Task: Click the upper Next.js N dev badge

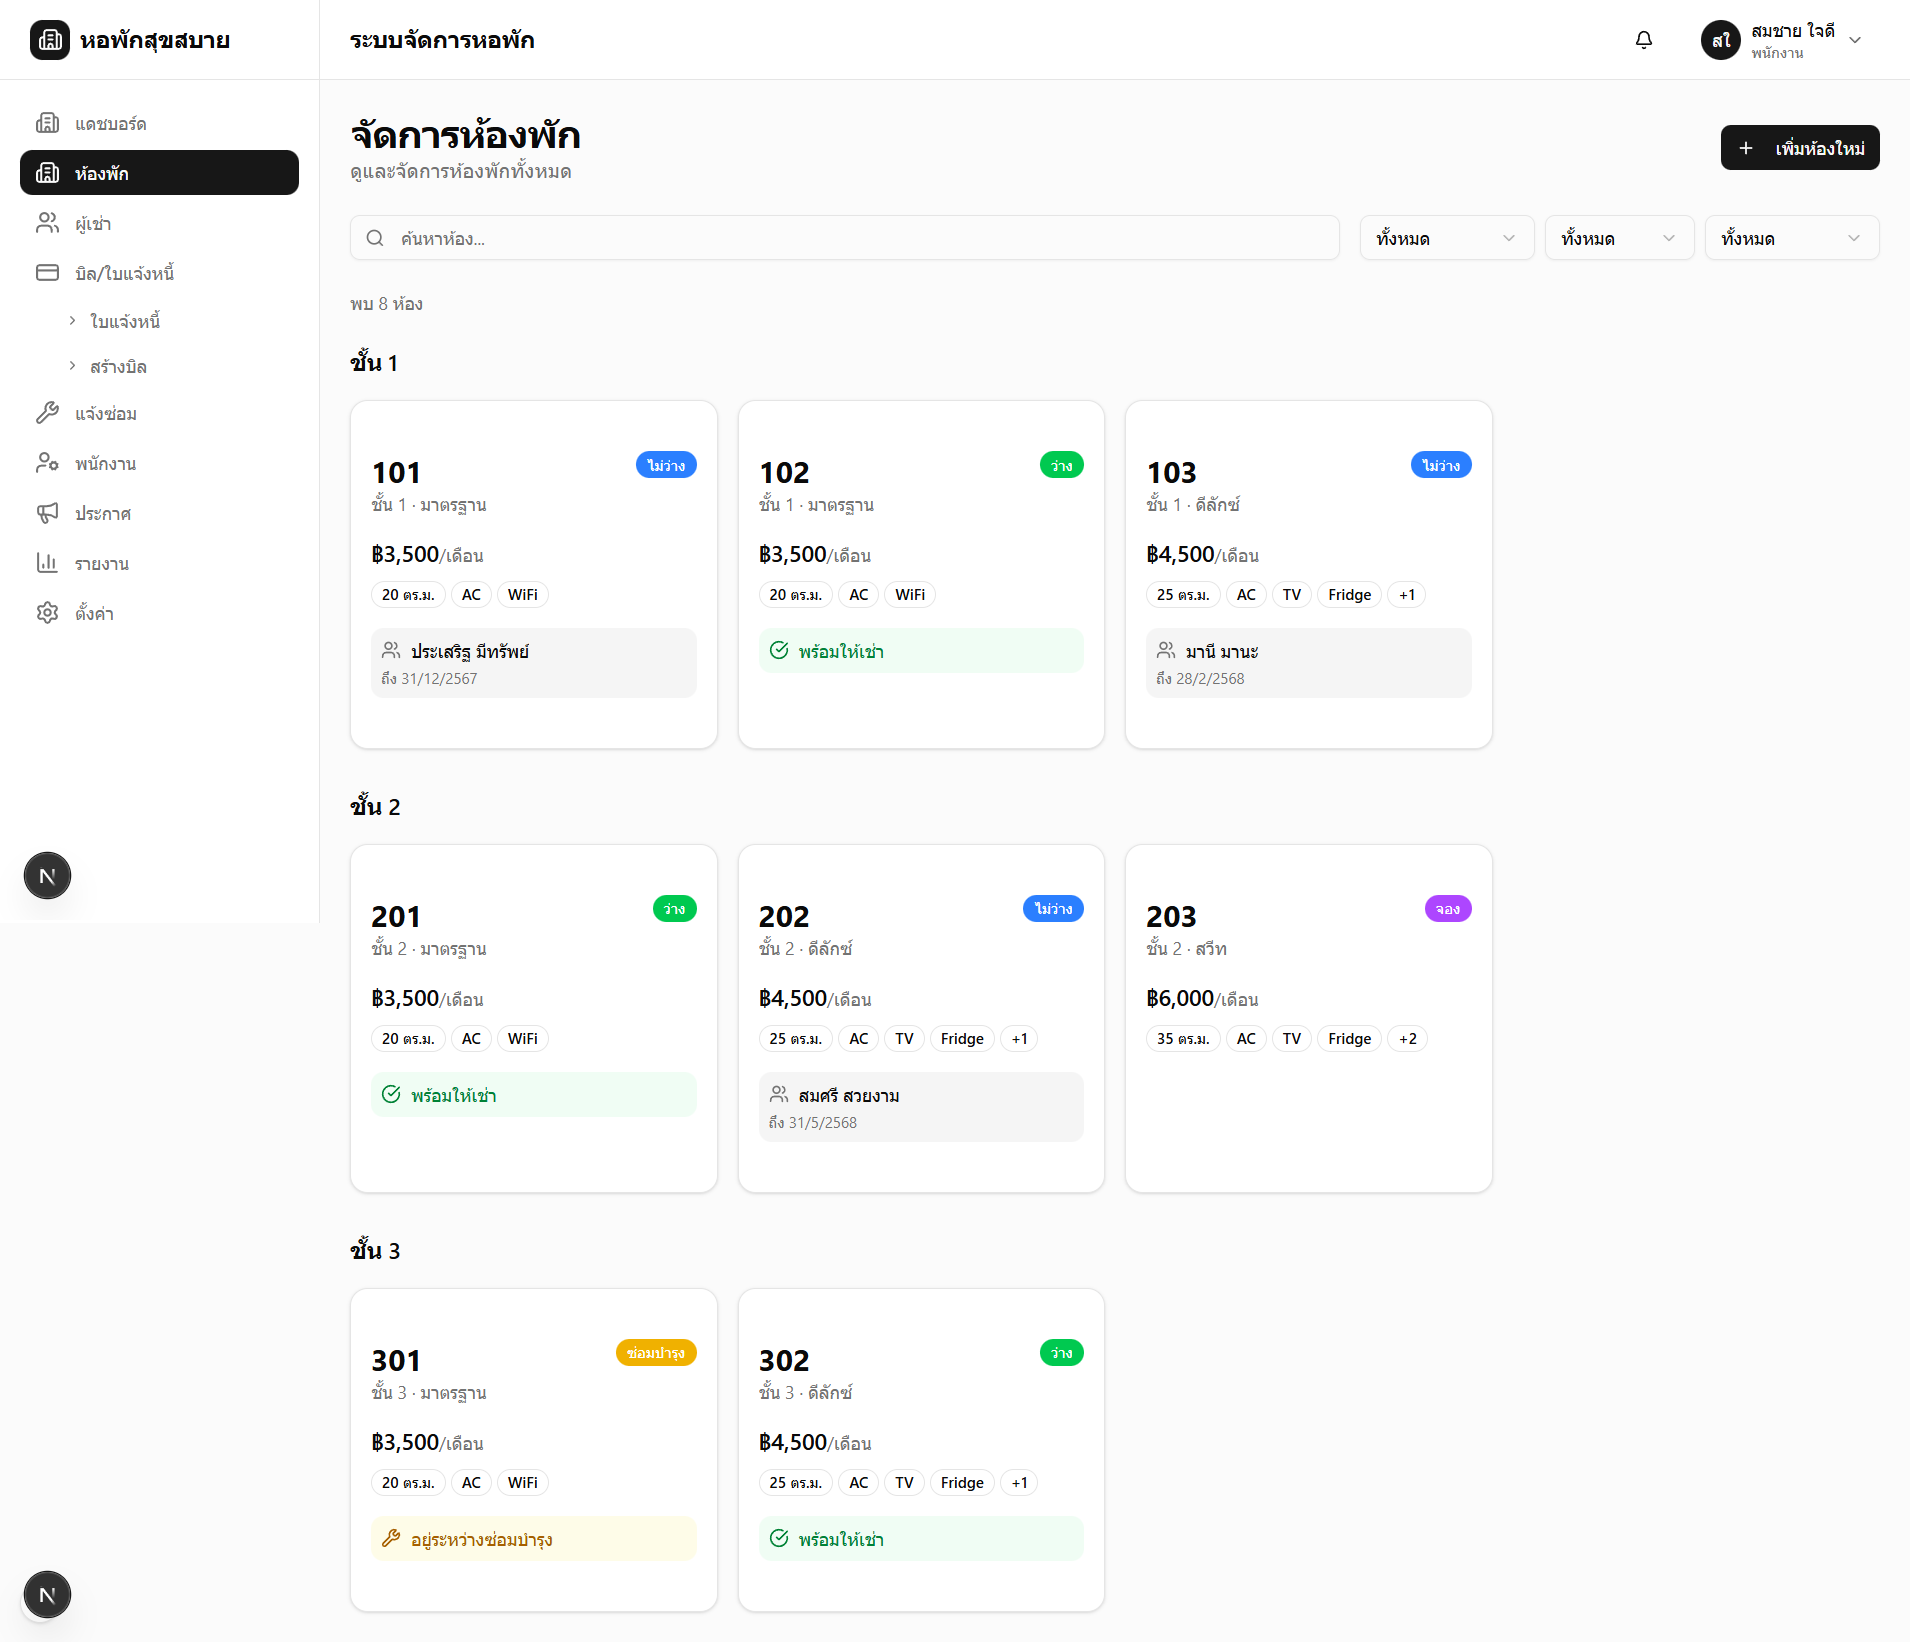Action: click(47, 876)
